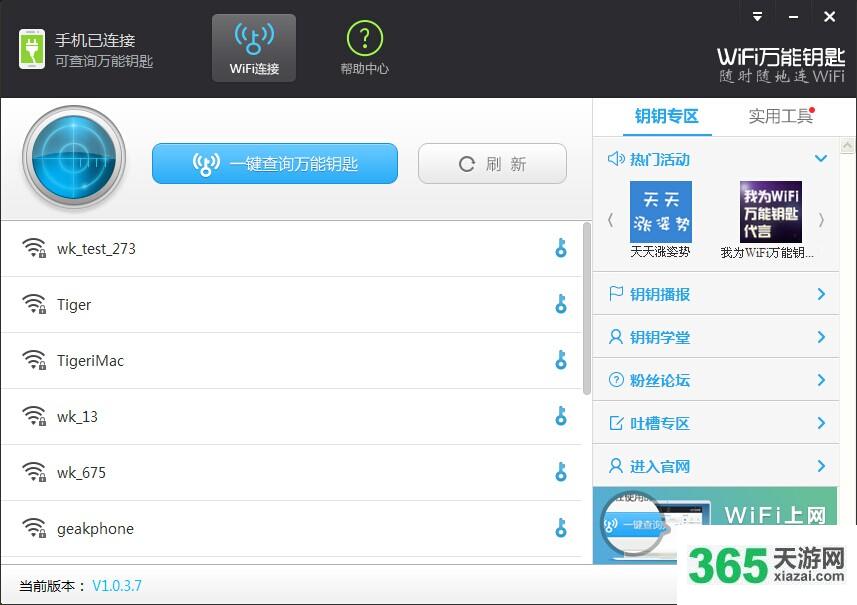Click the radar scan globe icon
Image resolution: width=857 pixels, height=605 pixels.
tap(74, 158)
